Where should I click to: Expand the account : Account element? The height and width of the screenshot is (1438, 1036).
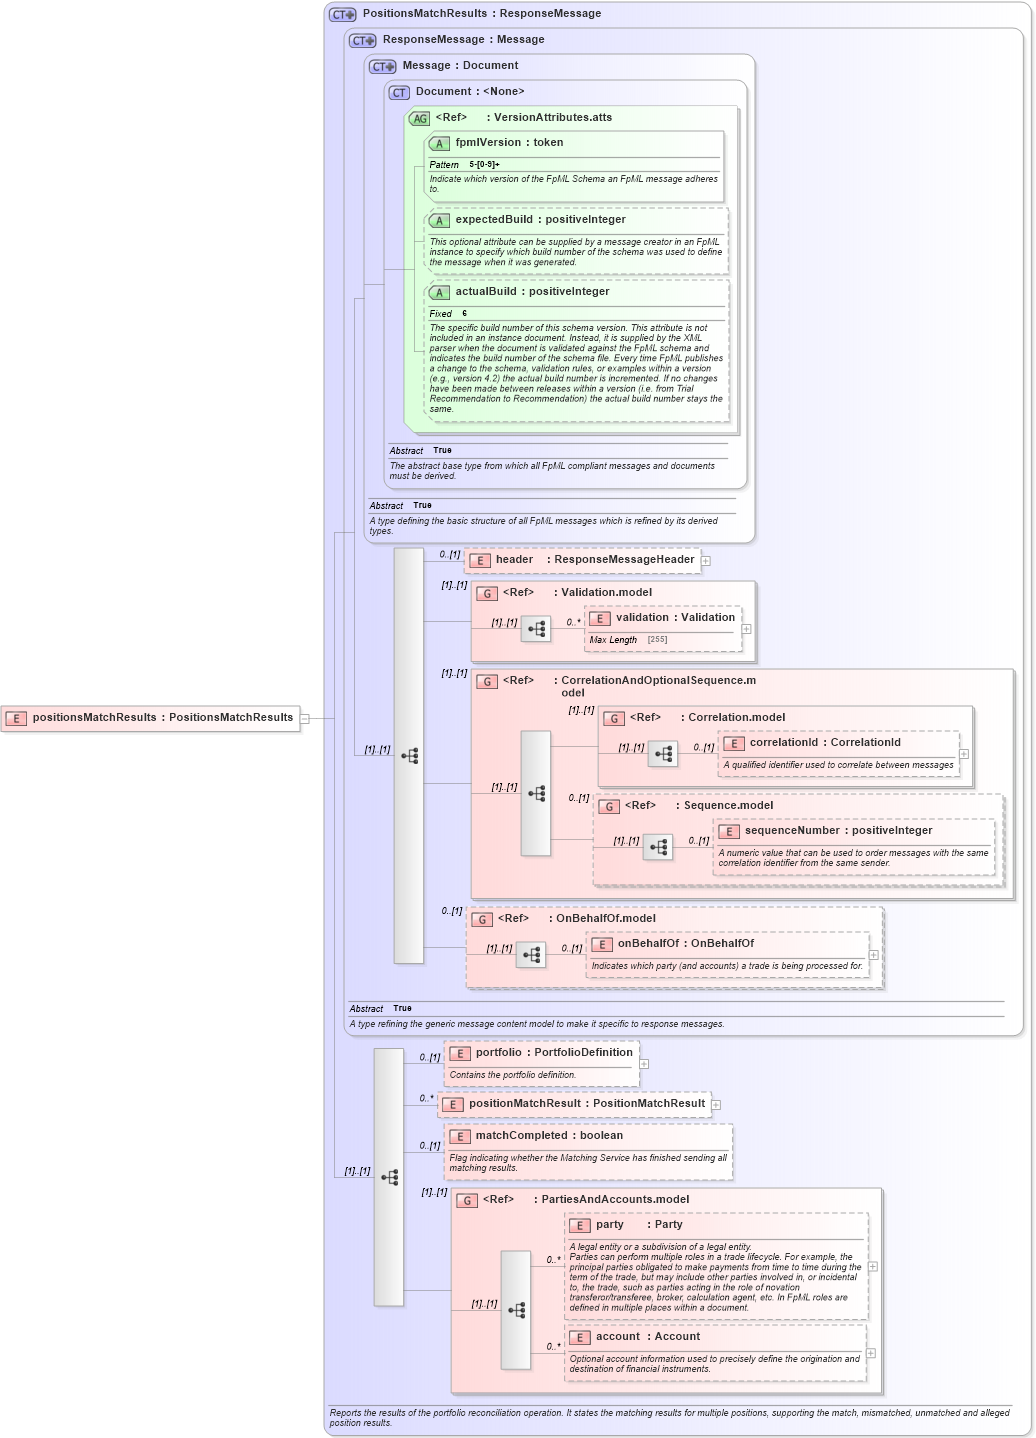(x=871, y=1353)
